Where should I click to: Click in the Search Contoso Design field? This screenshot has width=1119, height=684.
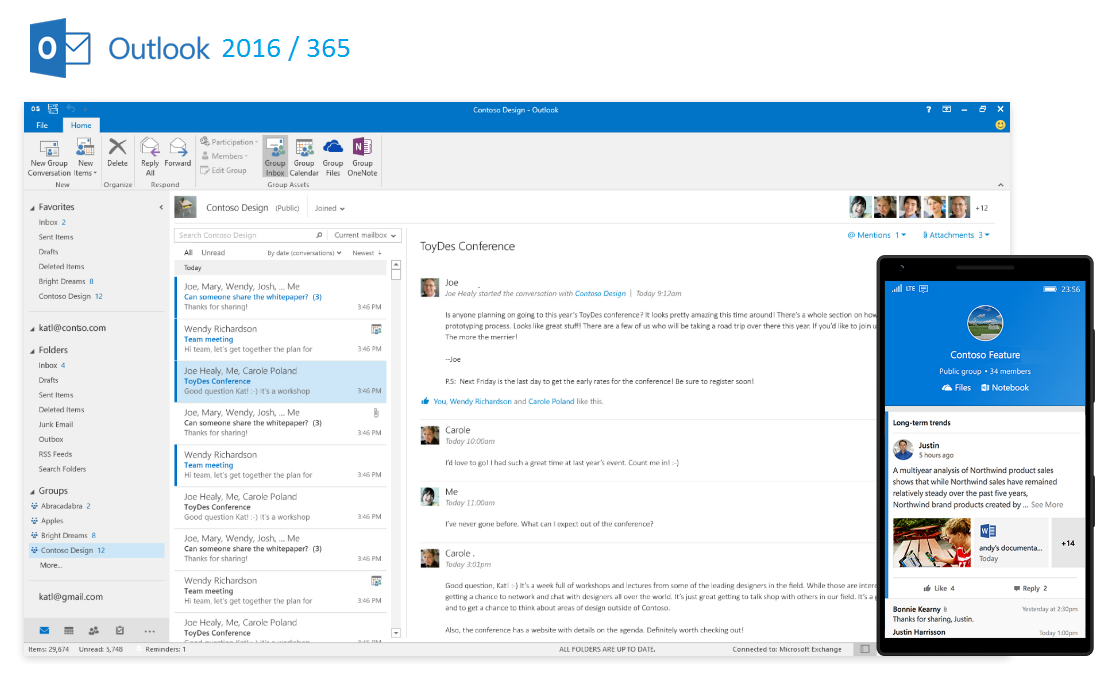pyautogui.click(x=245, y=235)
